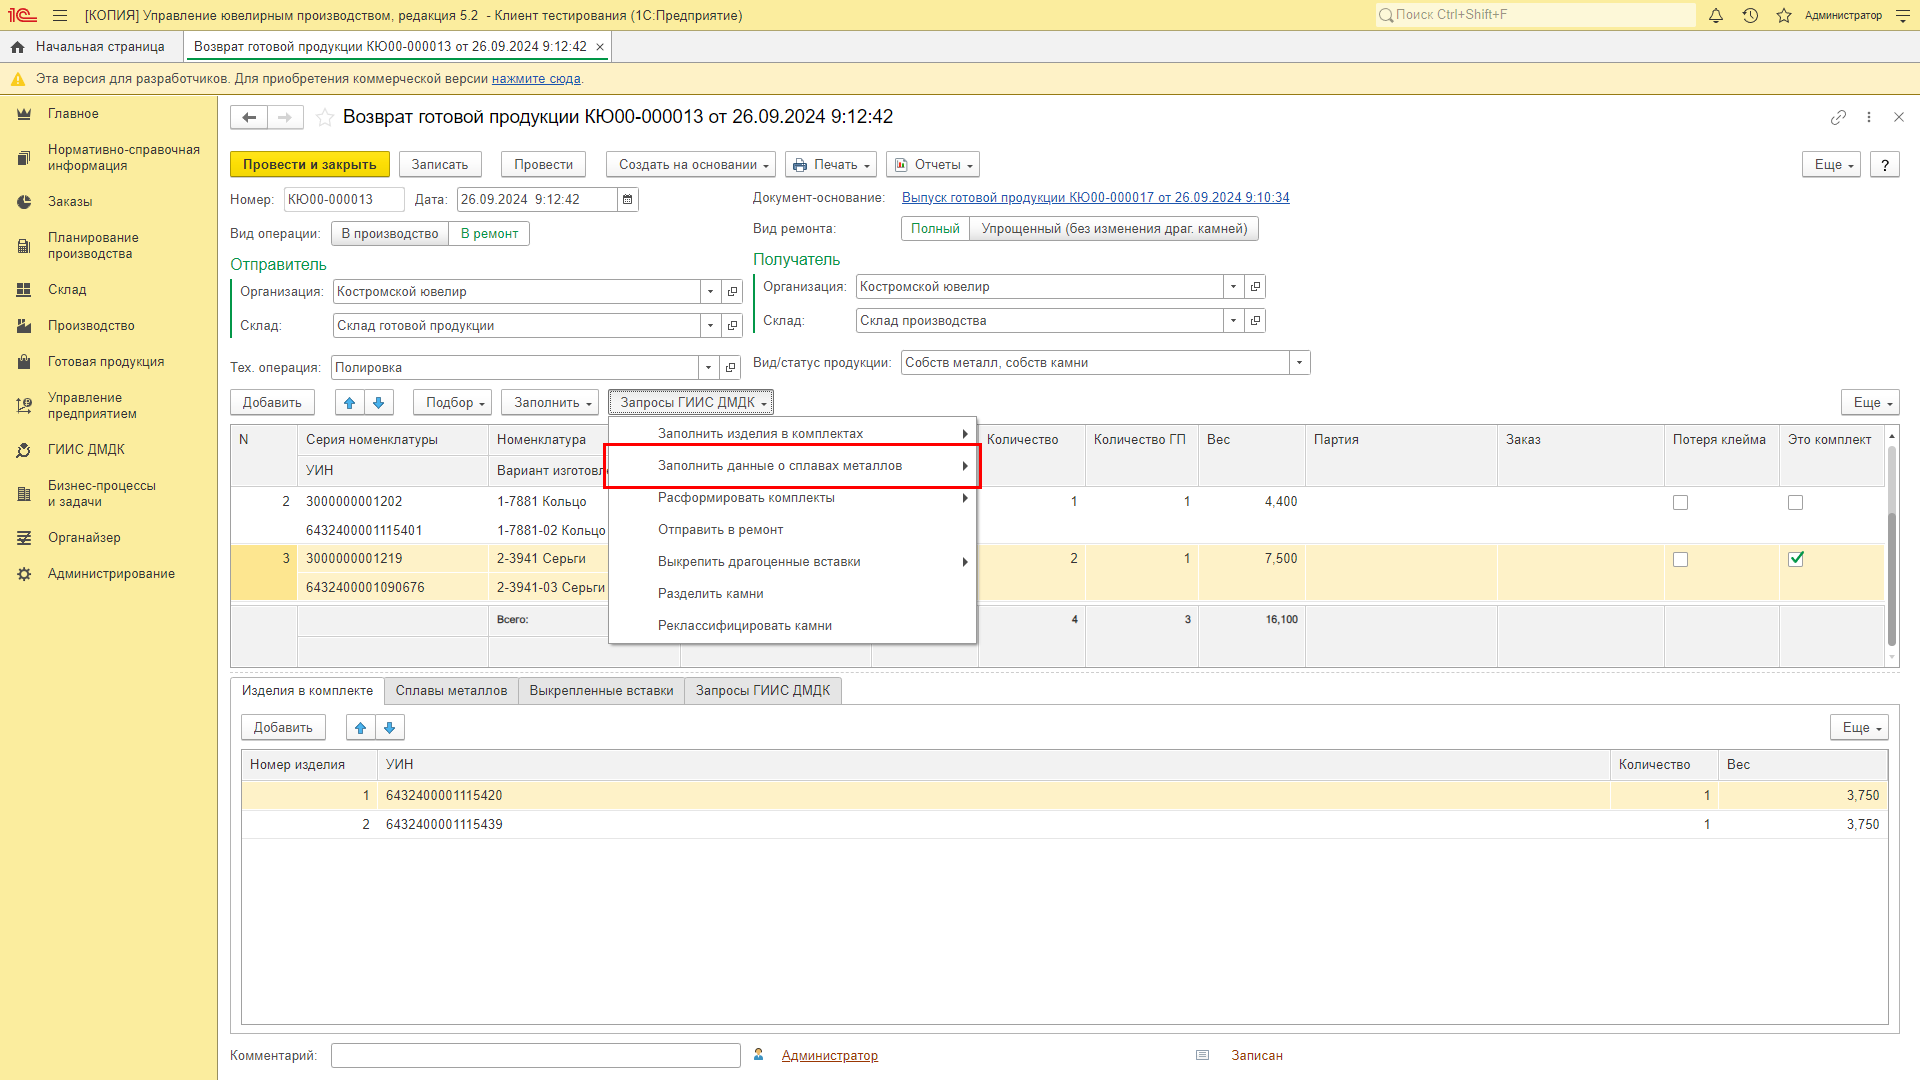1920x1080 pixels.
Task: Go forward with the right arrow button
Action: 285,117
